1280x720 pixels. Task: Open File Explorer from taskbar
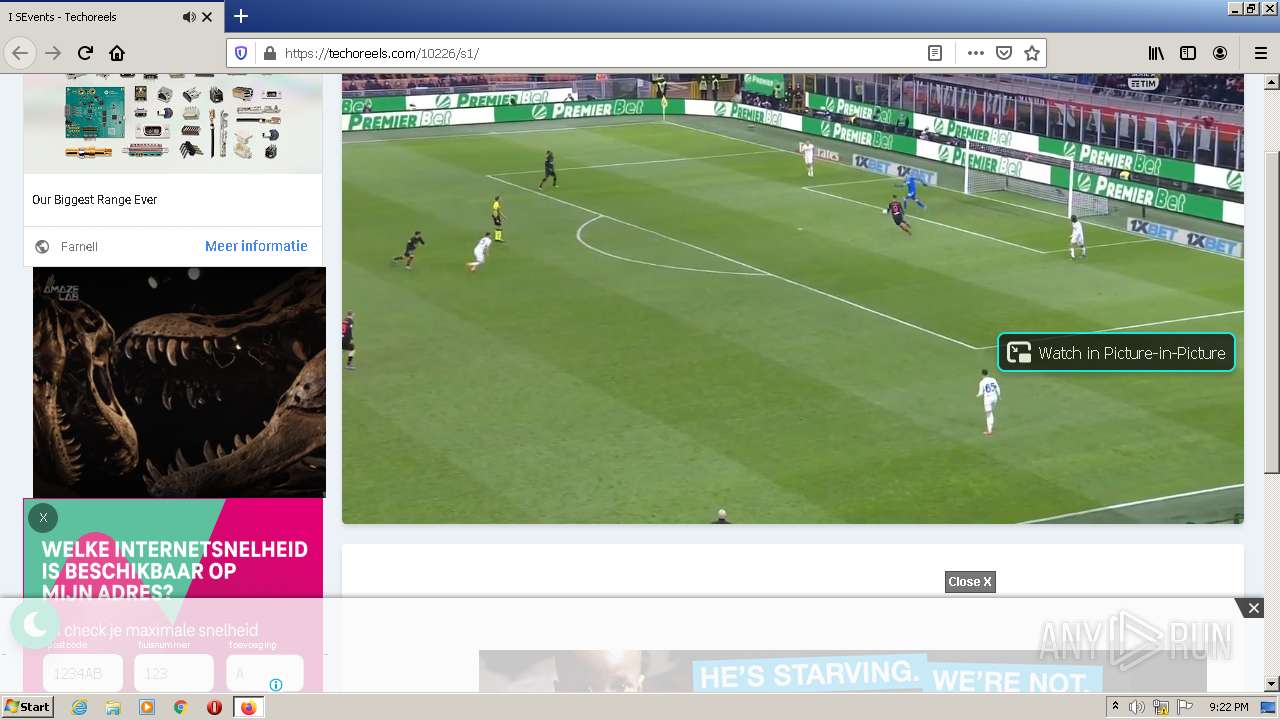point(113,707)
